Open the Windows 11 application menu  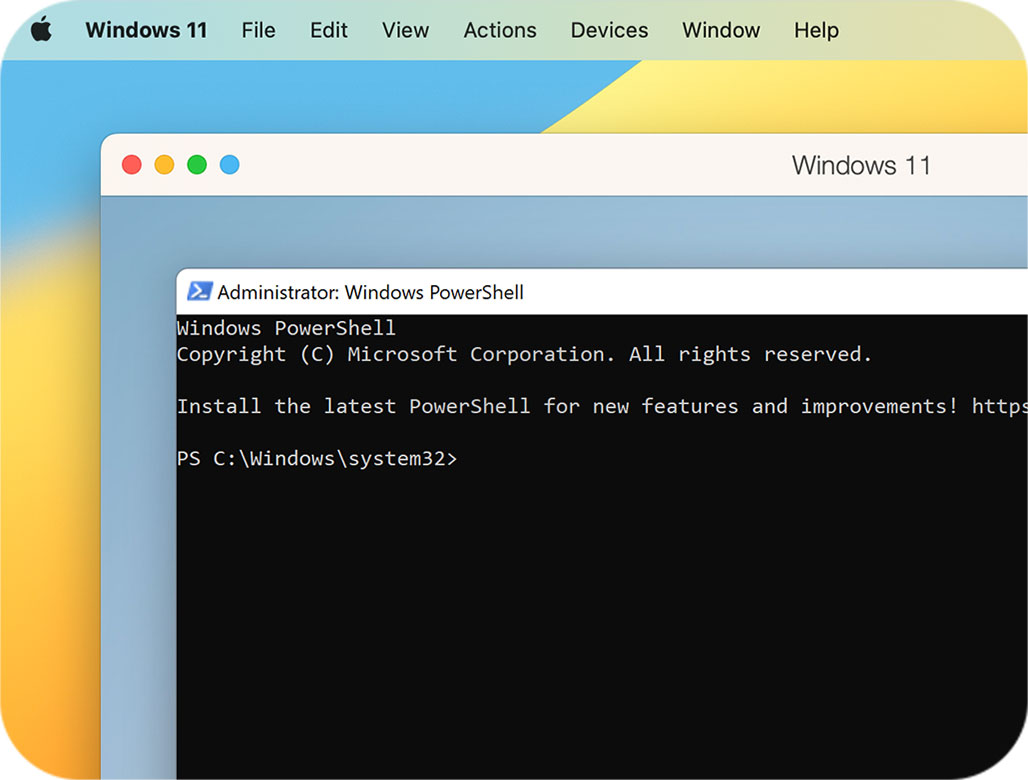point(146,30)
